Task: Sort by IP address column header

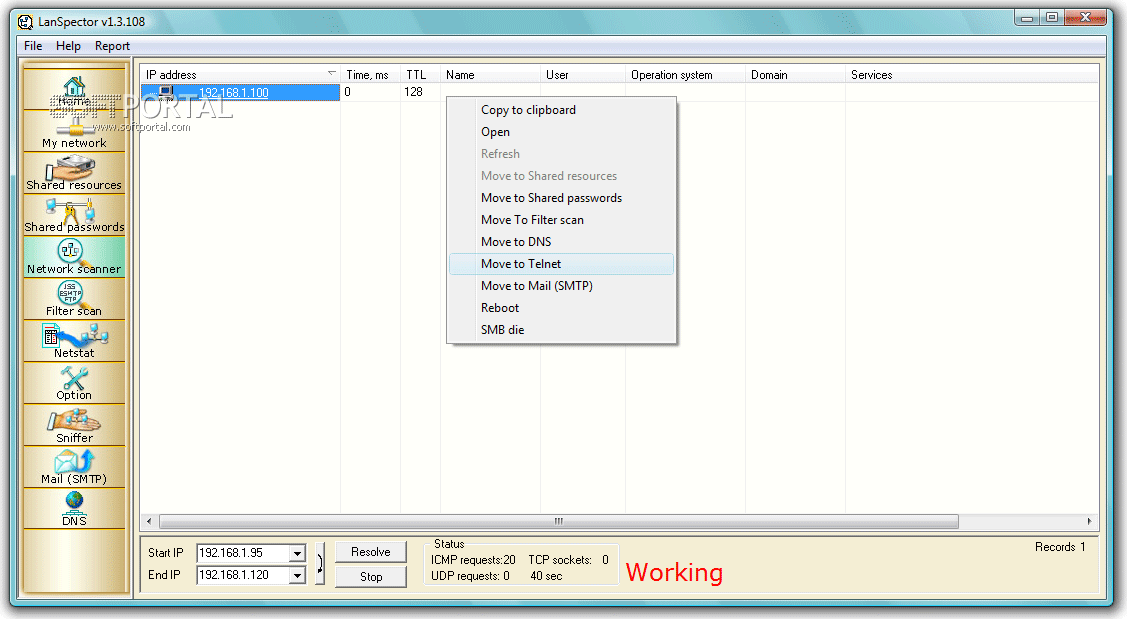Action: [x=240, y=75]
